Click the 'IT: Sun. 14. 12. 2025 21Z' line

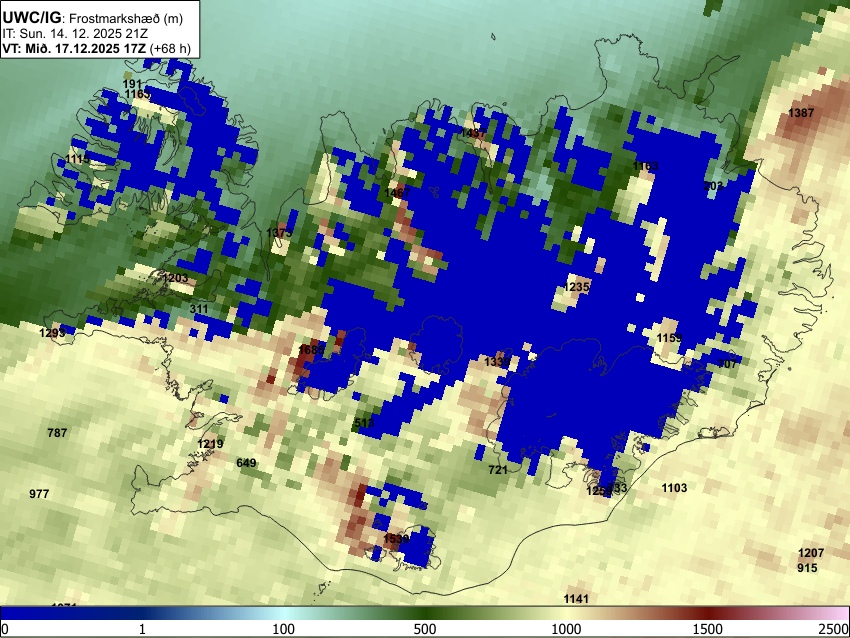[x=75, y=34]
